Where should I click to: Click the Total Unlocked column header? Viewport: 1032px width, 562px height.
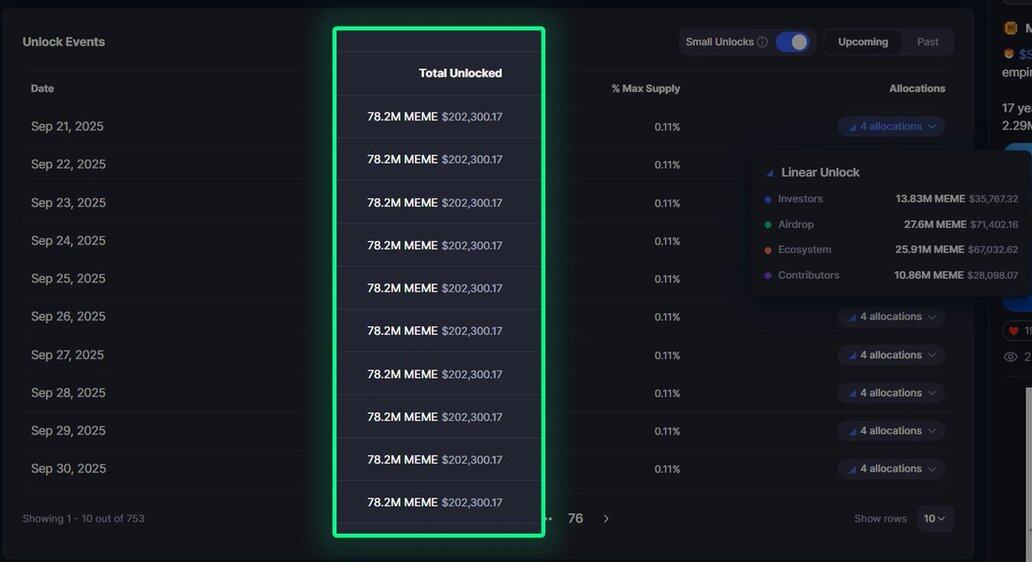coord(460,73)
